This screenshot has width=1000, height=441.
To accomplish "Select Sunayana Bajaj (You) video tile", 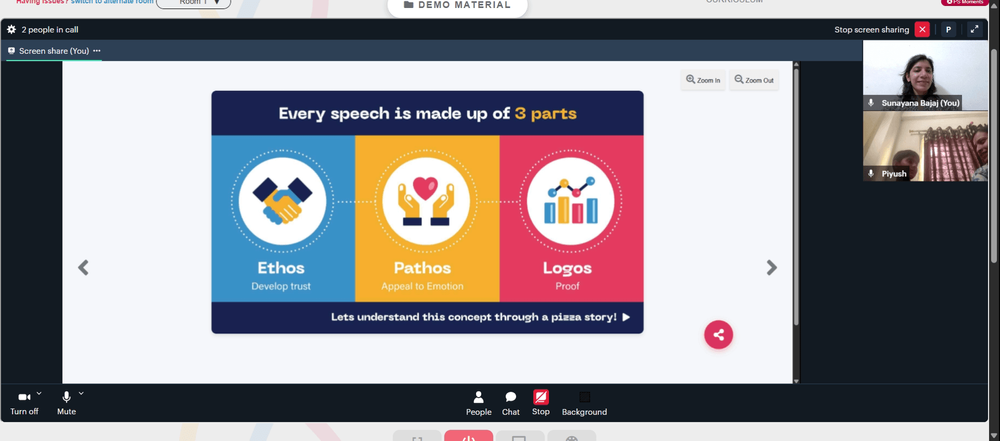I will point(925,75).
